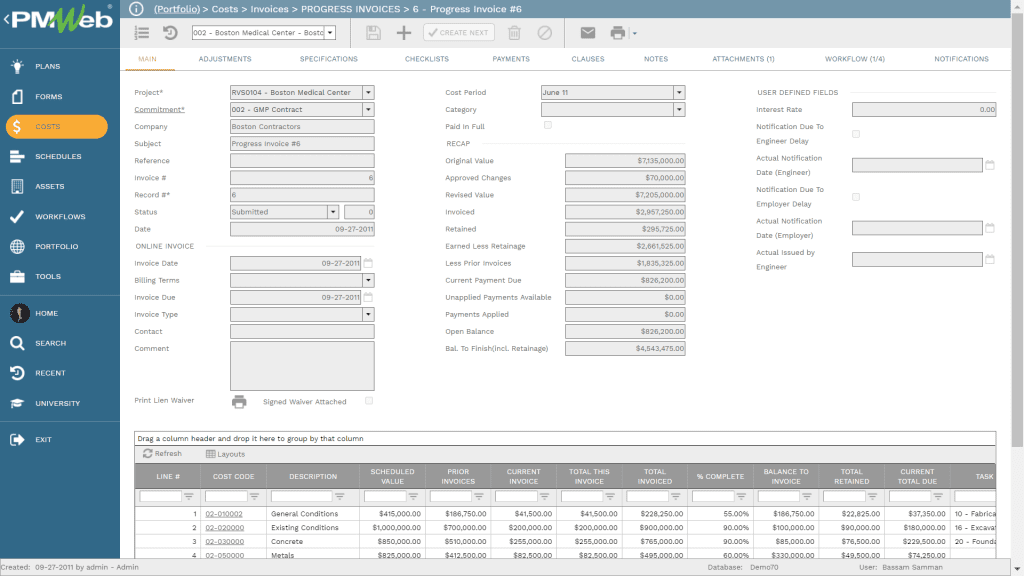
Task: Open the Invoice Date calendar icon
Action: pyautogui.click(x=368, y=263)
